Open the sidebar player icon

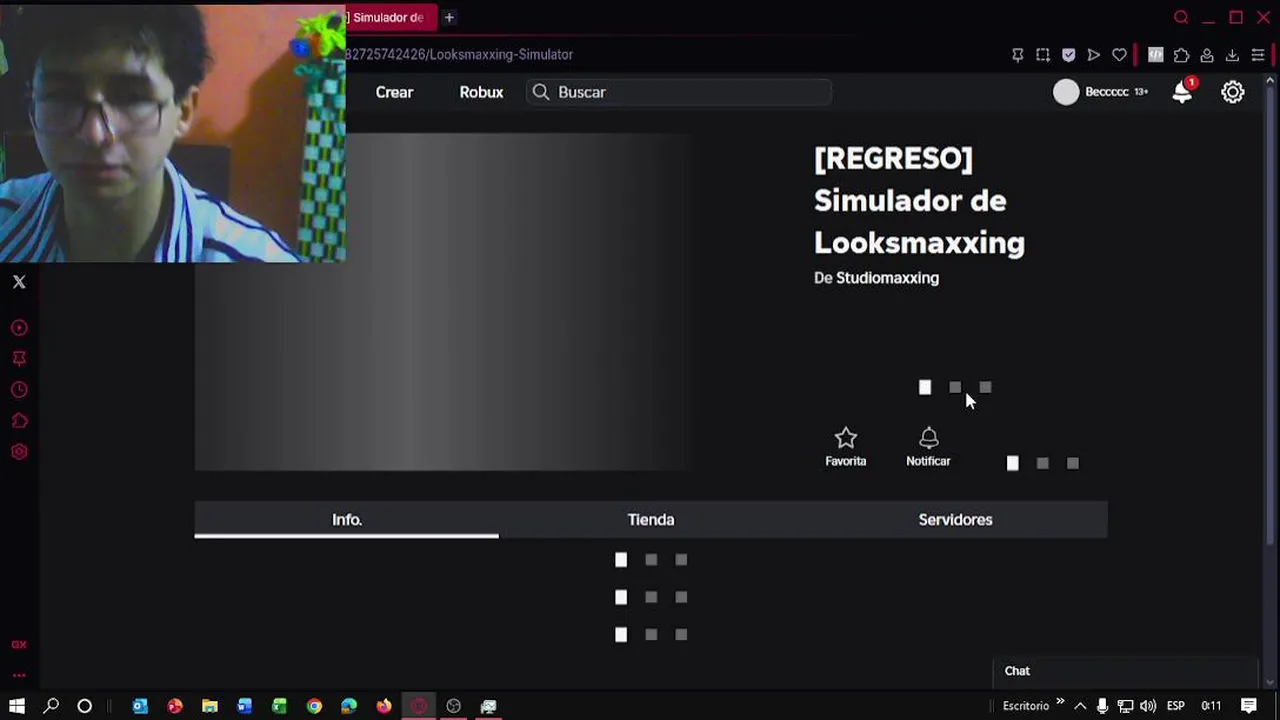tap(19, 328)
